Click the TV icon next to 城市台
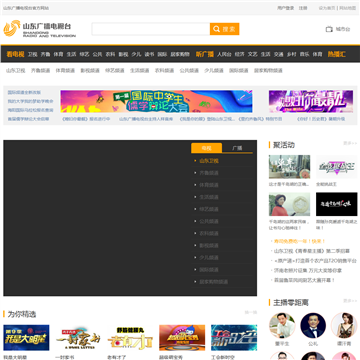 click(329, 29)
